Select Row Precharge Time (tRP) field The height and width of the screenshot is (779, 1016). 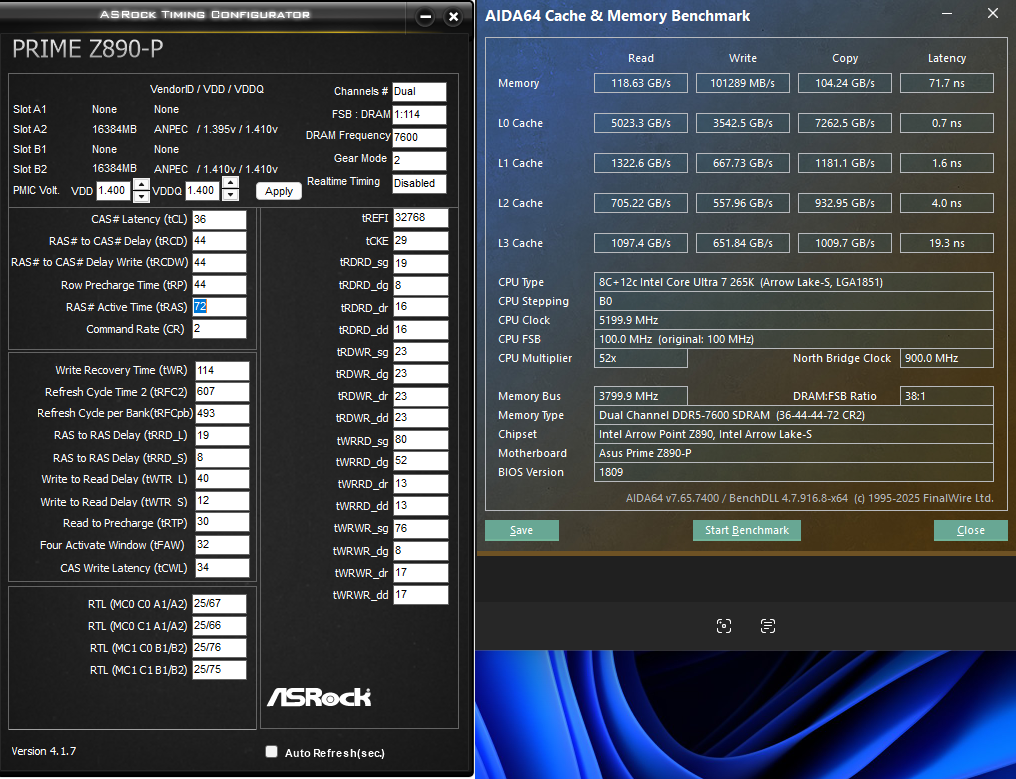coord(219,285)
